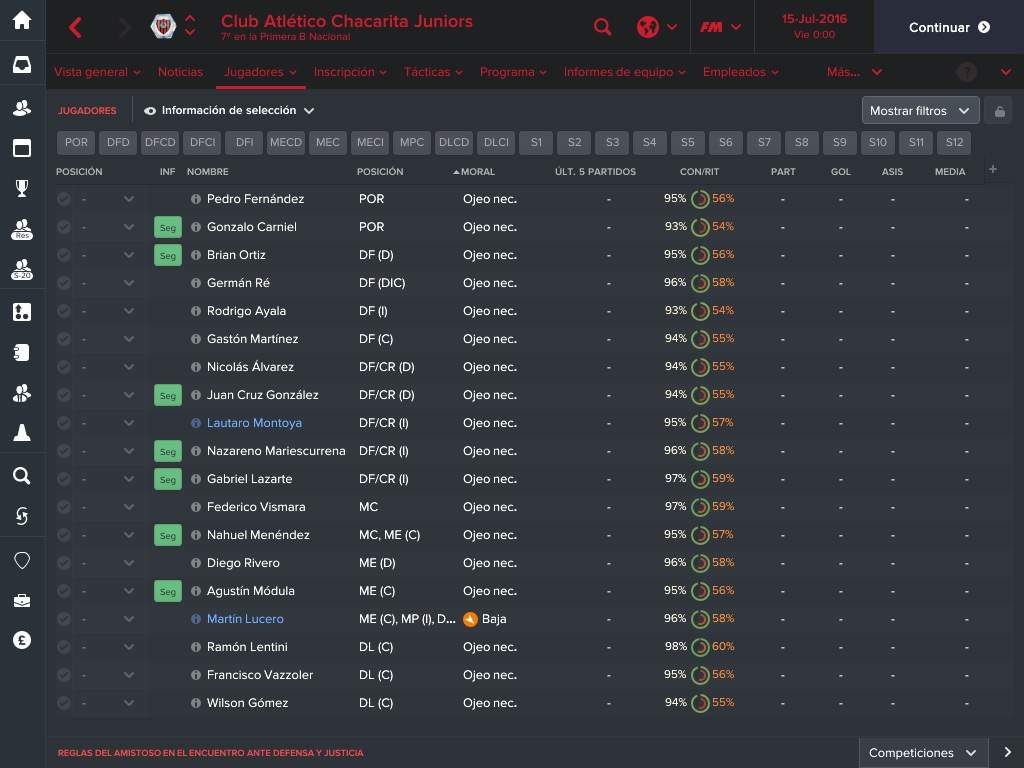The image size is (1024, 768).
Task: Click the magnifying glass search icon in top bar
Action: tap(602, 27)
